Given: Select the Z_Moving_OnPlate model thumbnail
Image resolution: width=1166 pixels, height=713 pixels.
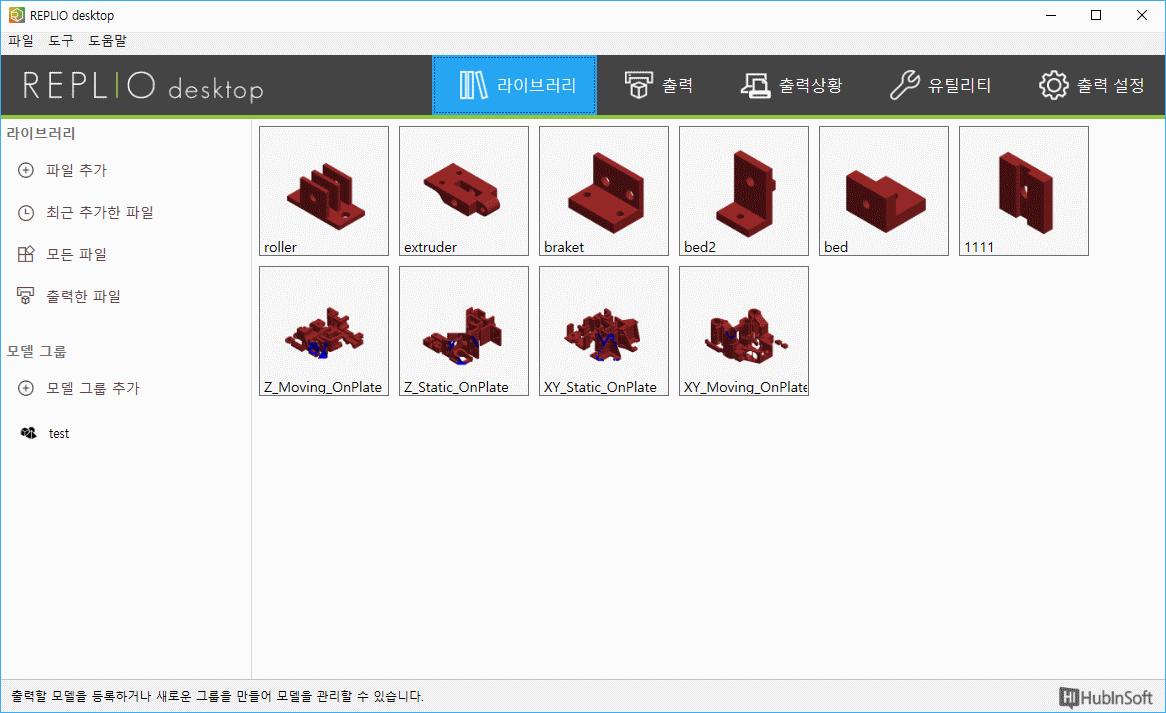Looking at the screenshot, I should click(x=324, y=331).
